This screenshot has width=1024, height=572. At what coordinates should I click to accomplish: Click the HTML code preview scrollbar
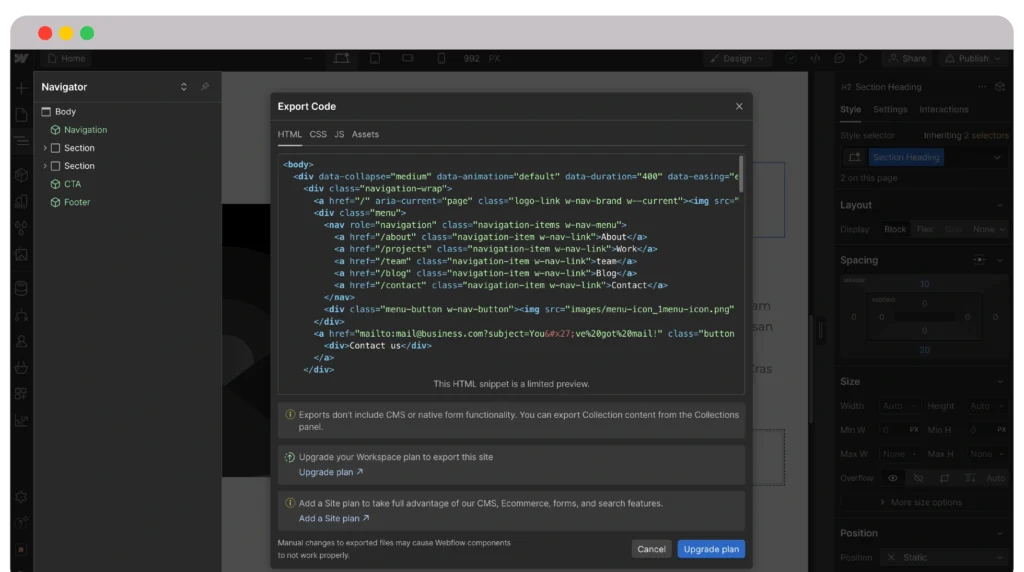tap(740, 173)
